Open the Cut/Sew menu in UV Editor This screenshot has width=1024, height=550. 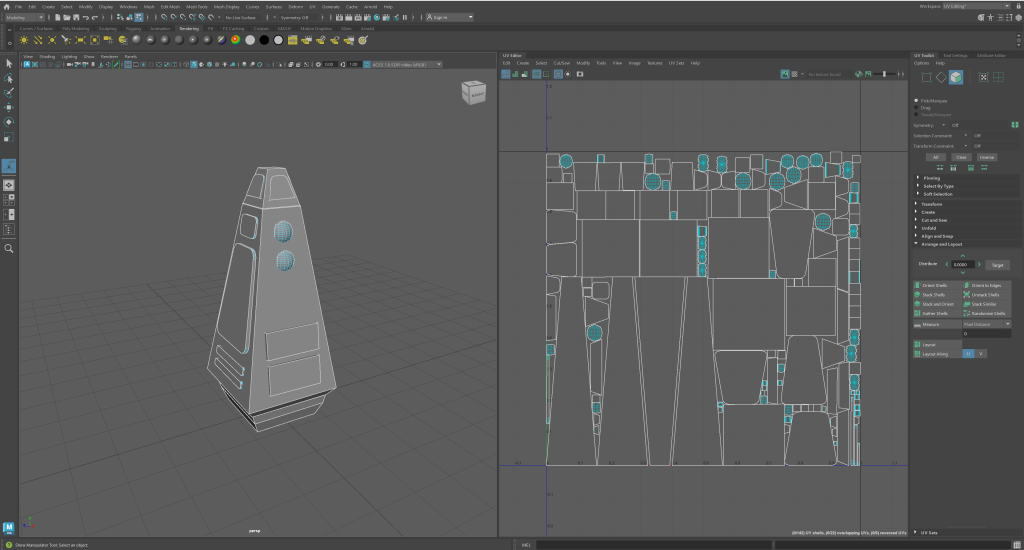point(562,63)
